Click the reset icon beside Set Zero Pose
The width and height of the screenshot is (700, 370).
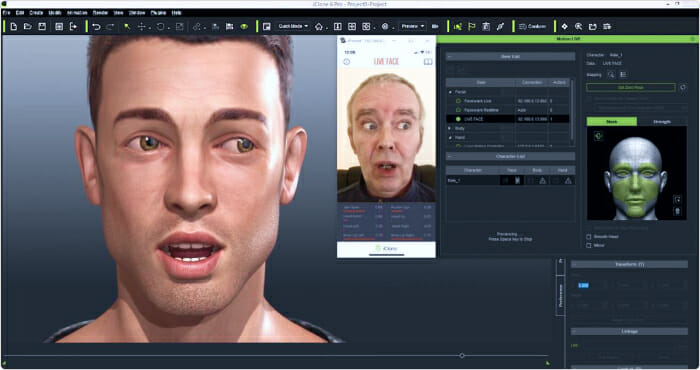(x=683, y=87)
